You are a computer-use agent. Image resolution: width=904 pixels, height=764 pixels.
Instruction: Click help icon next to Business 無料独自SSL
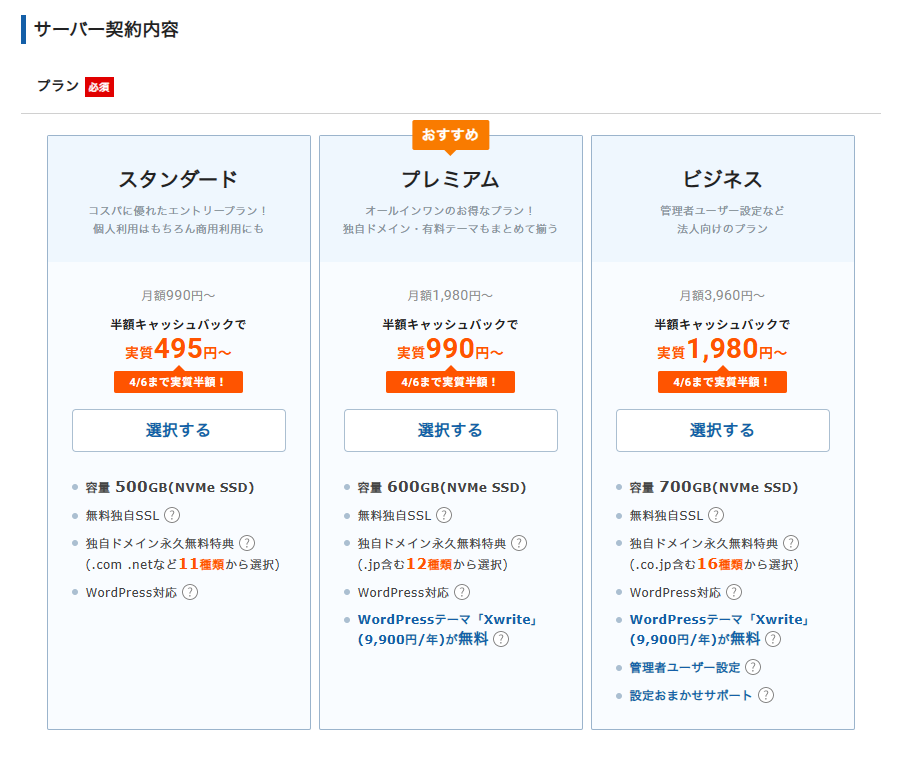716,516
